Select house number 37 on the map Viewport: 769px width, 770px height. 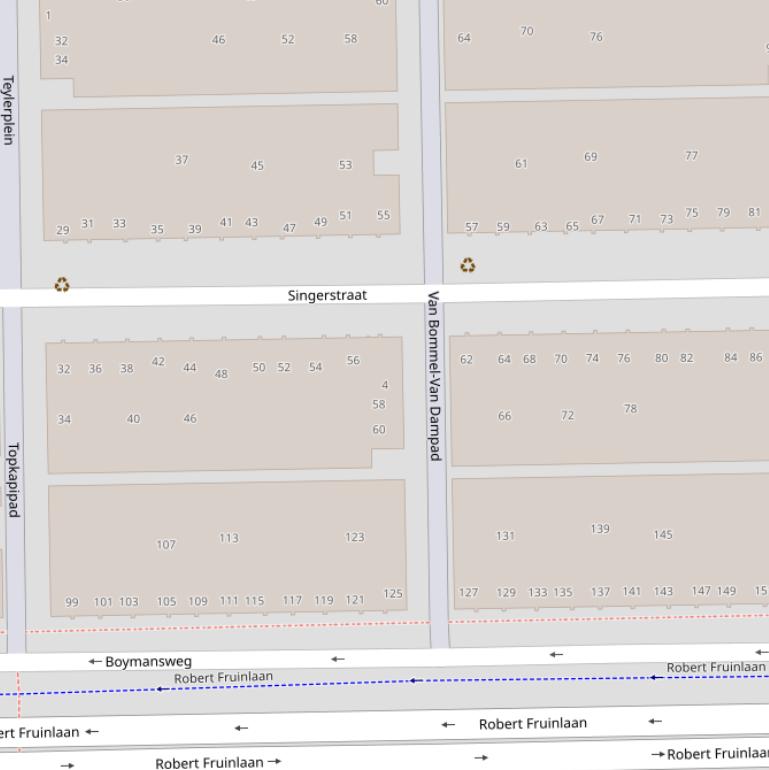pyautogui.click(x=182, y=160)
